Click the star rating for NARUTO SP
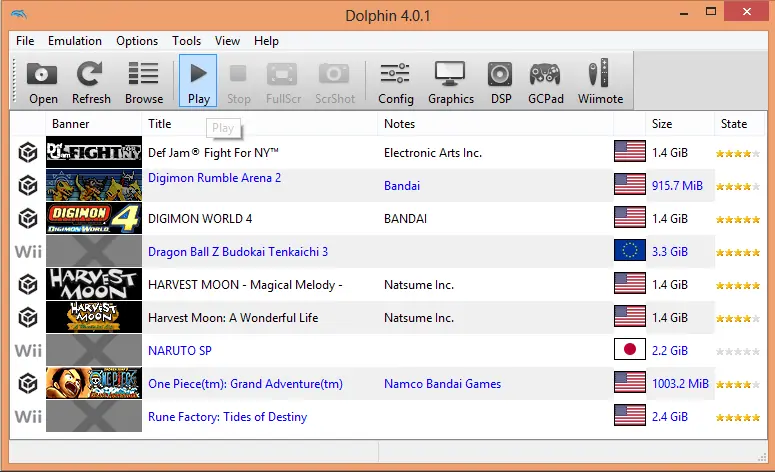The width and height of the screenshot is (775, 472). (738, 351)
